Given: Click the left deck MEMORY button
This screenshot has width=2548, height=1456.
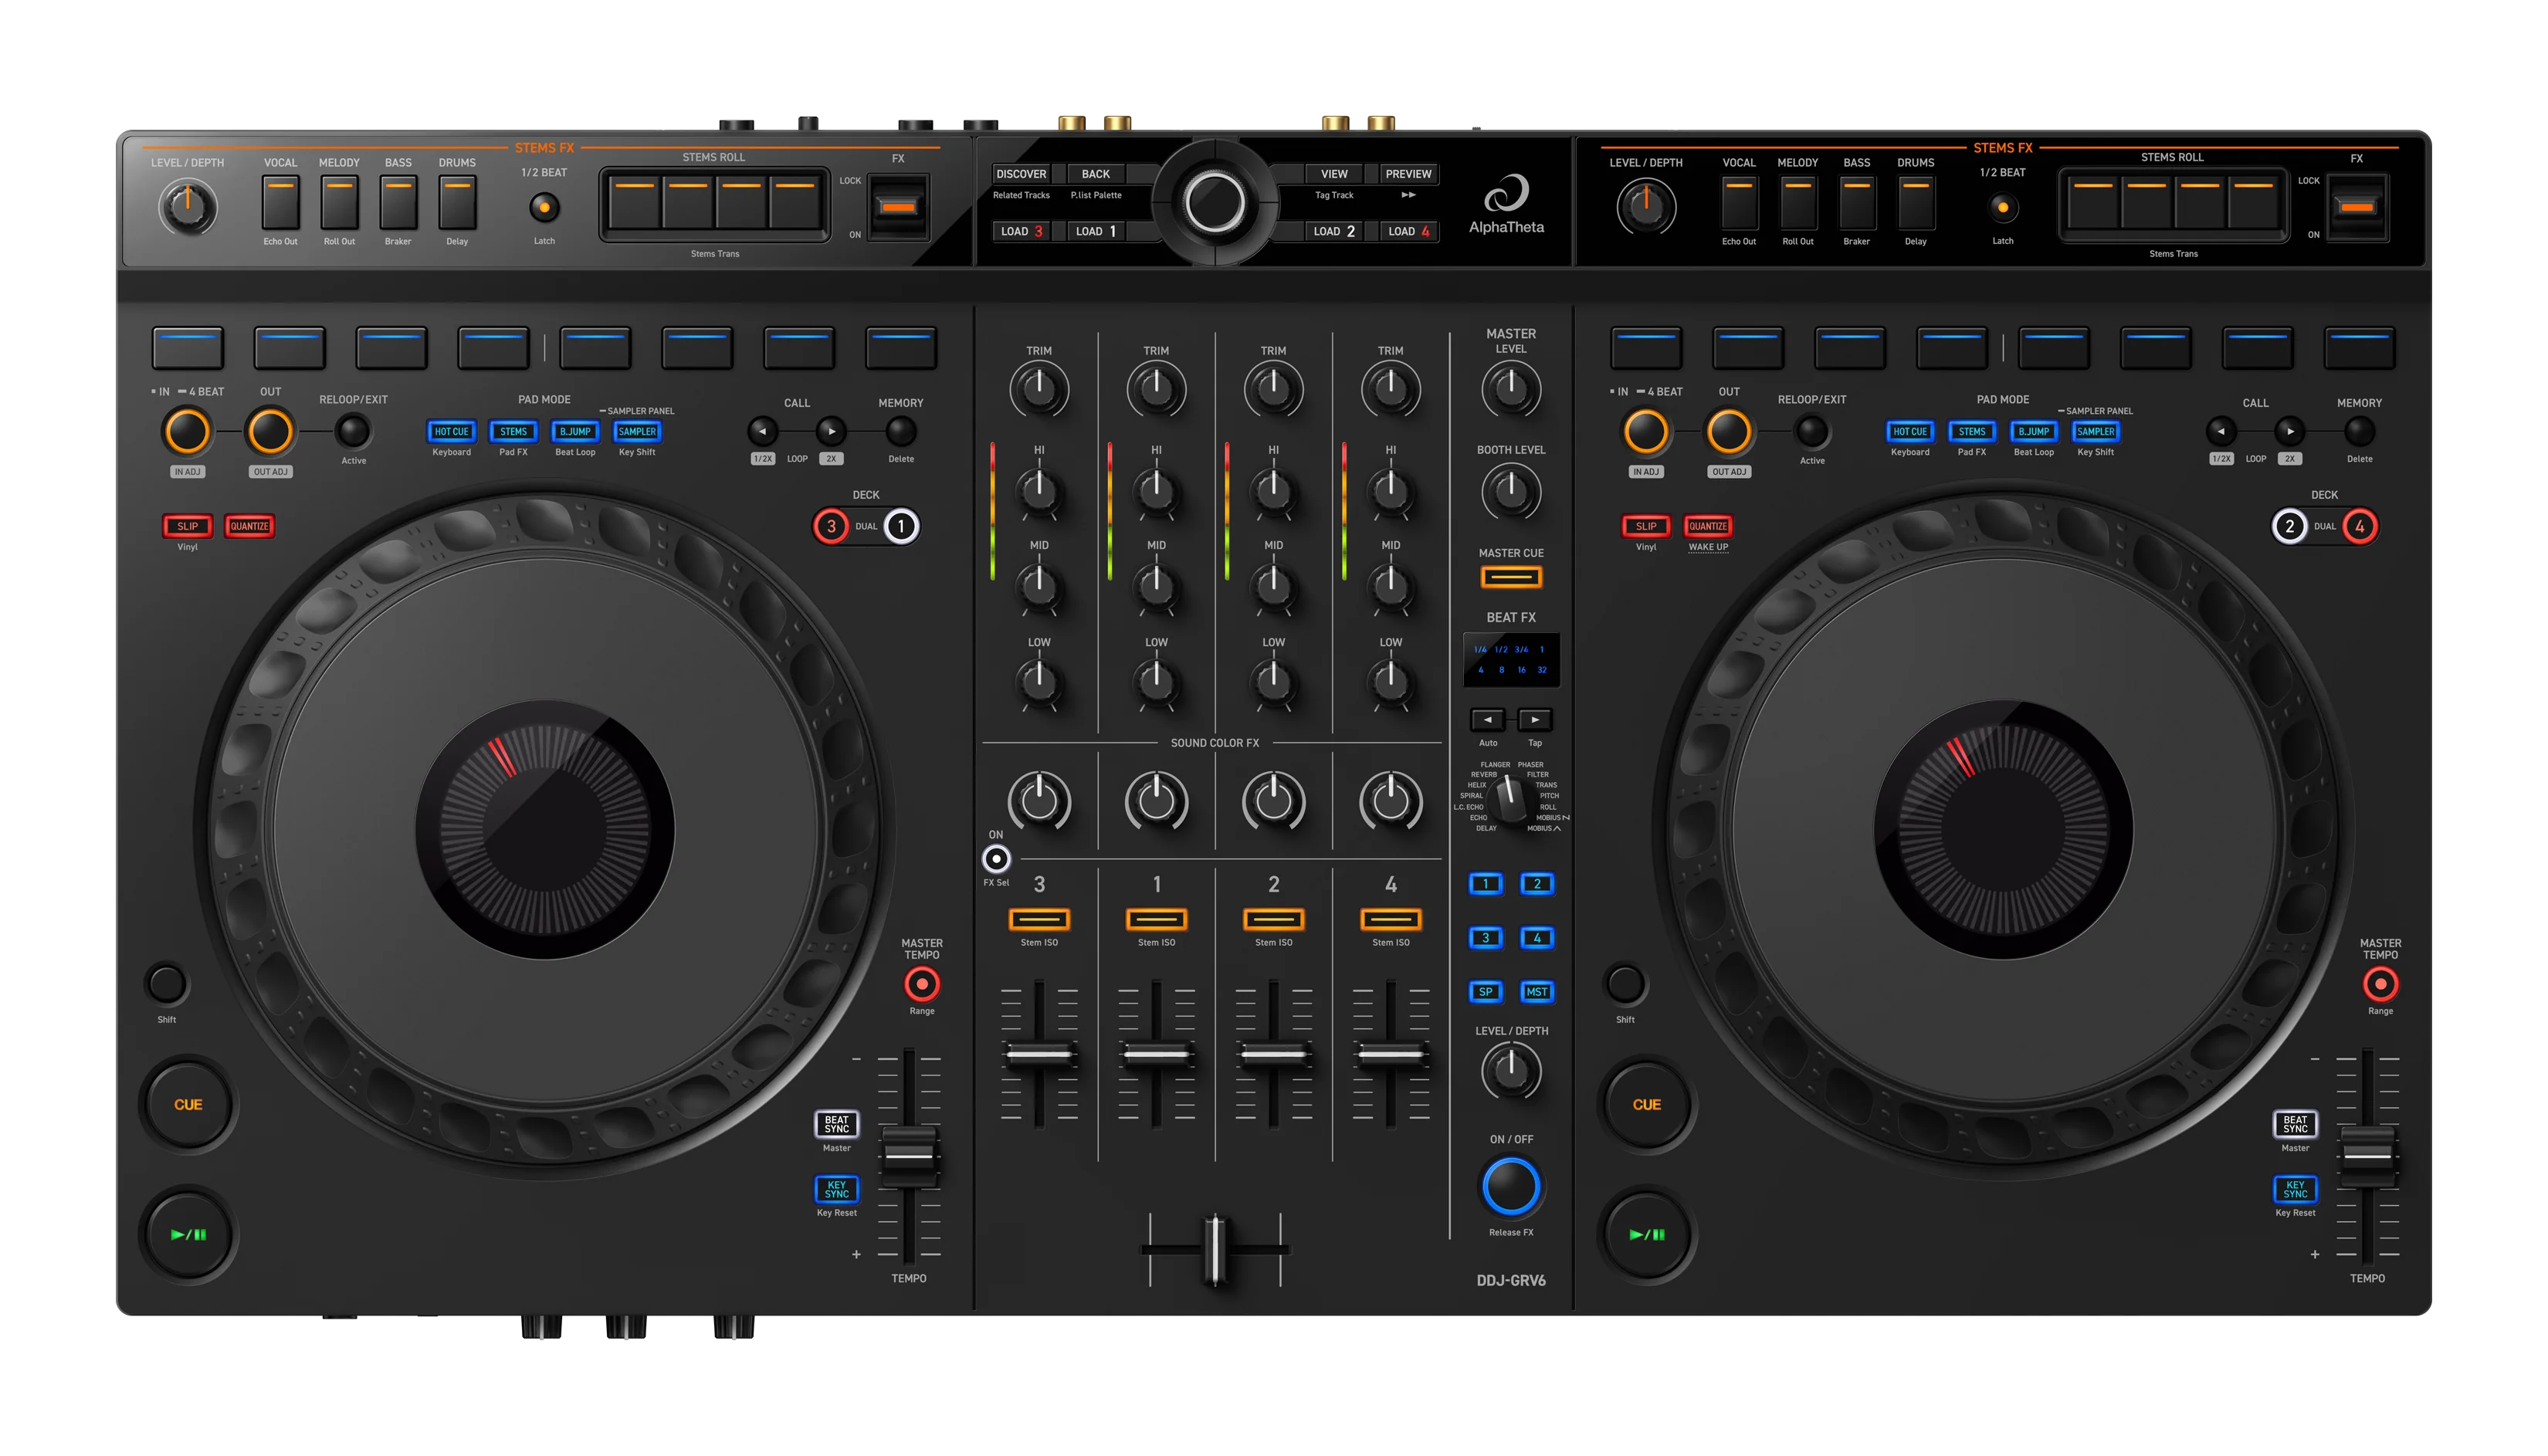Looking at the screenshot, I should point(901,432).
